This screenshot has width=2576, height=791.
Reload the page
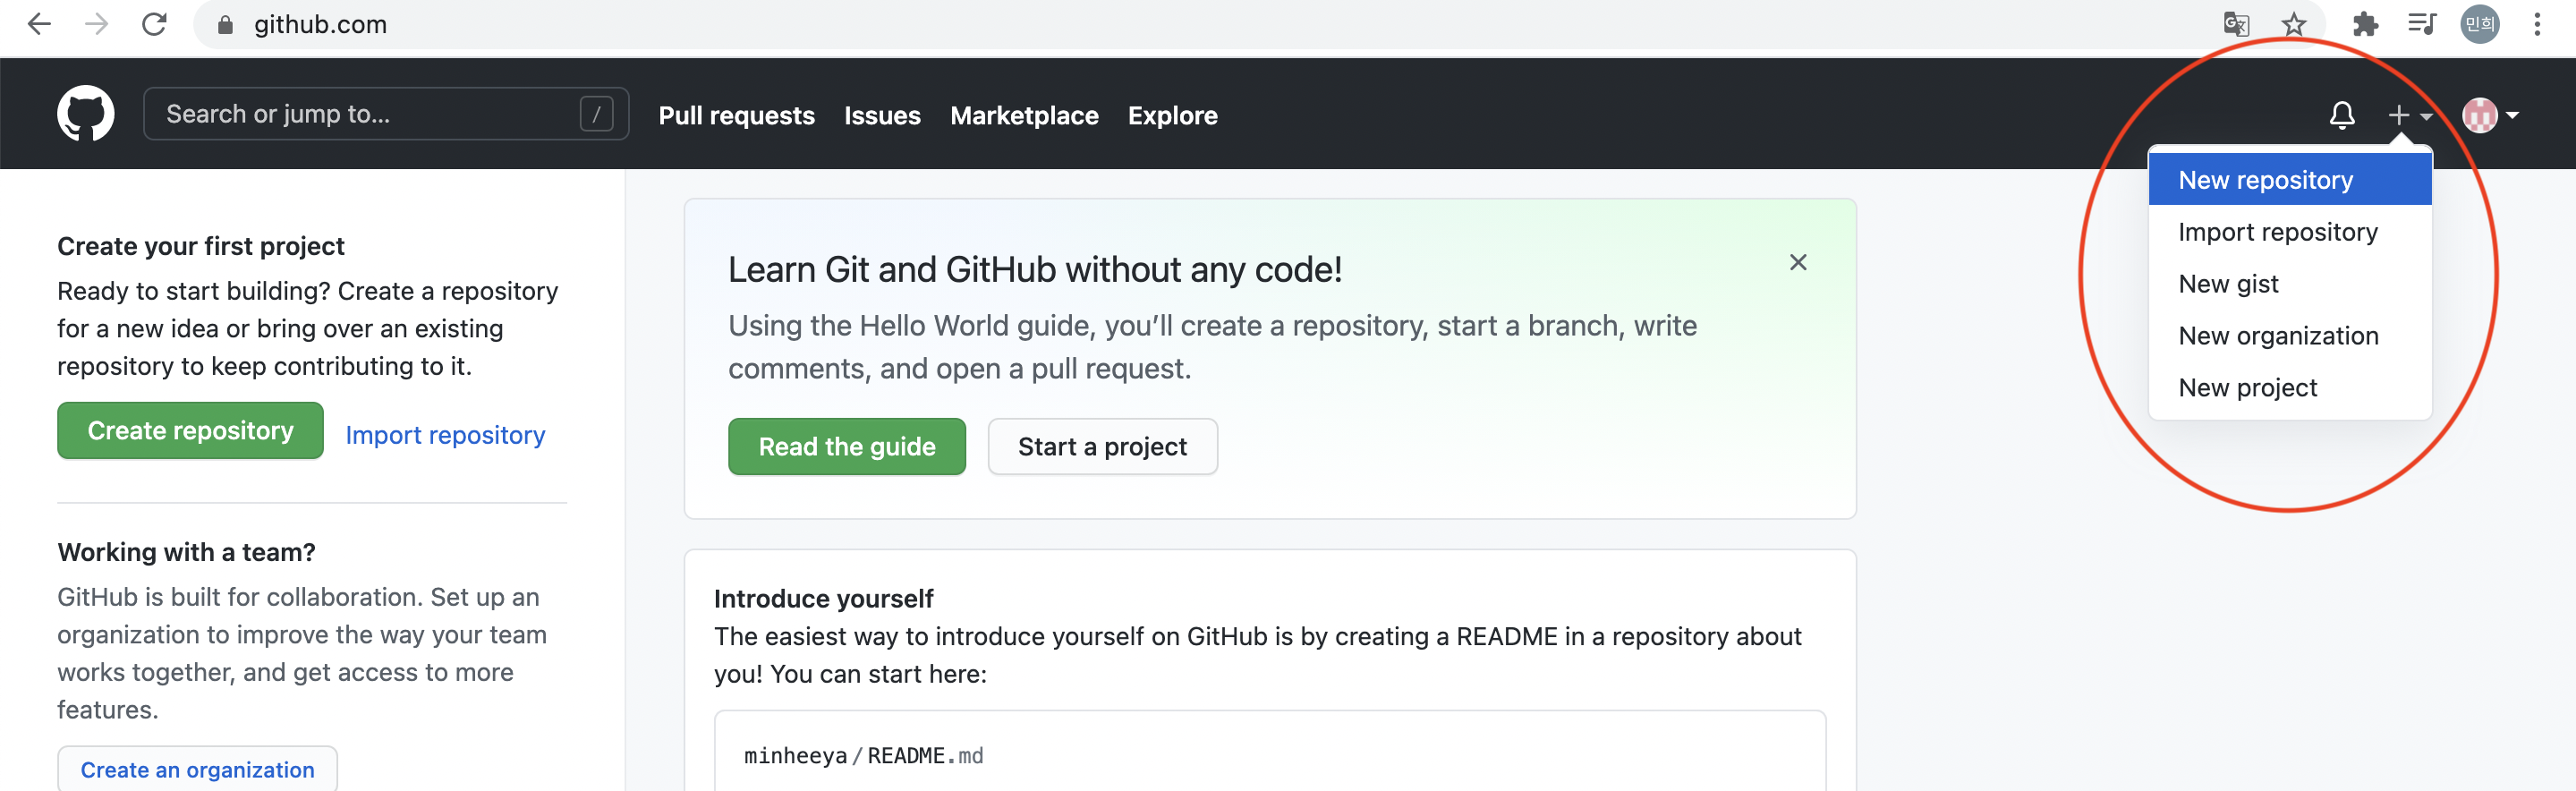click(x=154, y=24)
